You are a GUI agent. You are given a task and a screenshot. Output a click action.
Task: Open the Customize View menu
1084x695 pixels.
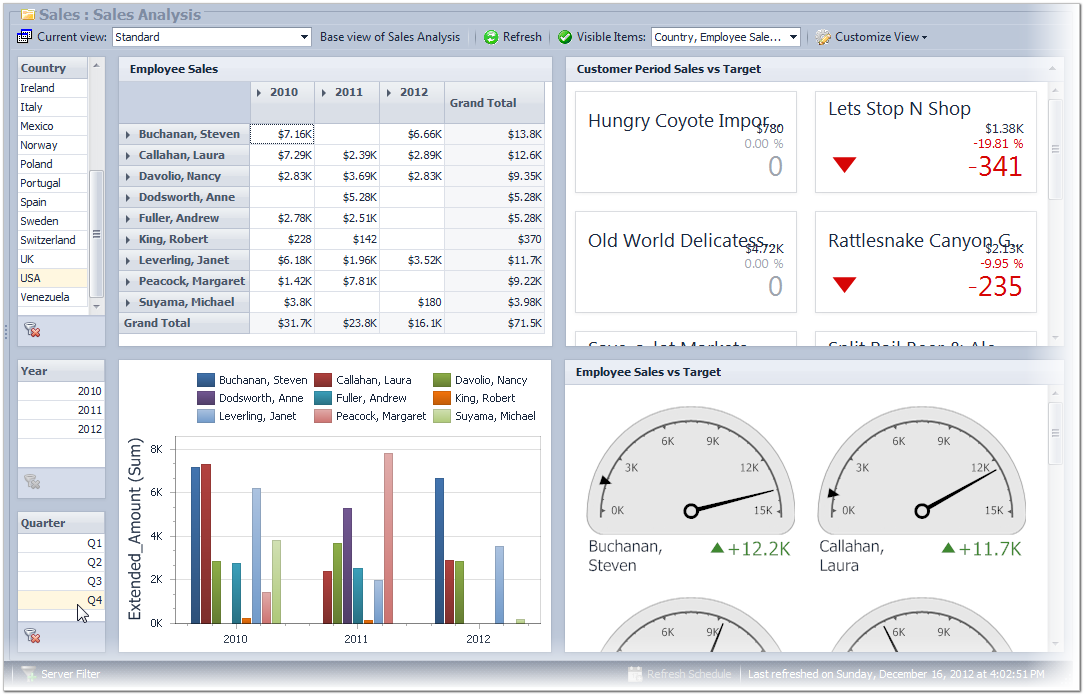(878, 37)
